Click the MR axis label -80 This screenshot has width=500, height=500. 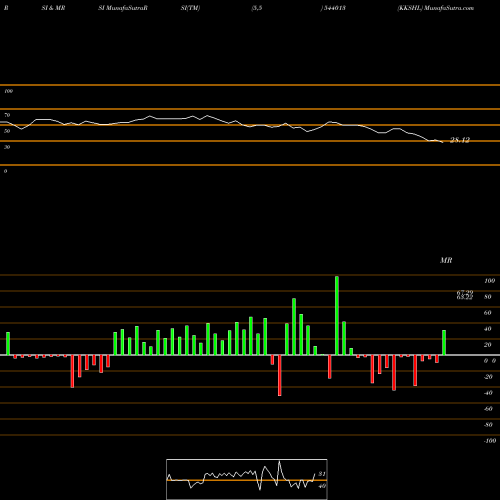pyautogui.click(x=488, y=425)
